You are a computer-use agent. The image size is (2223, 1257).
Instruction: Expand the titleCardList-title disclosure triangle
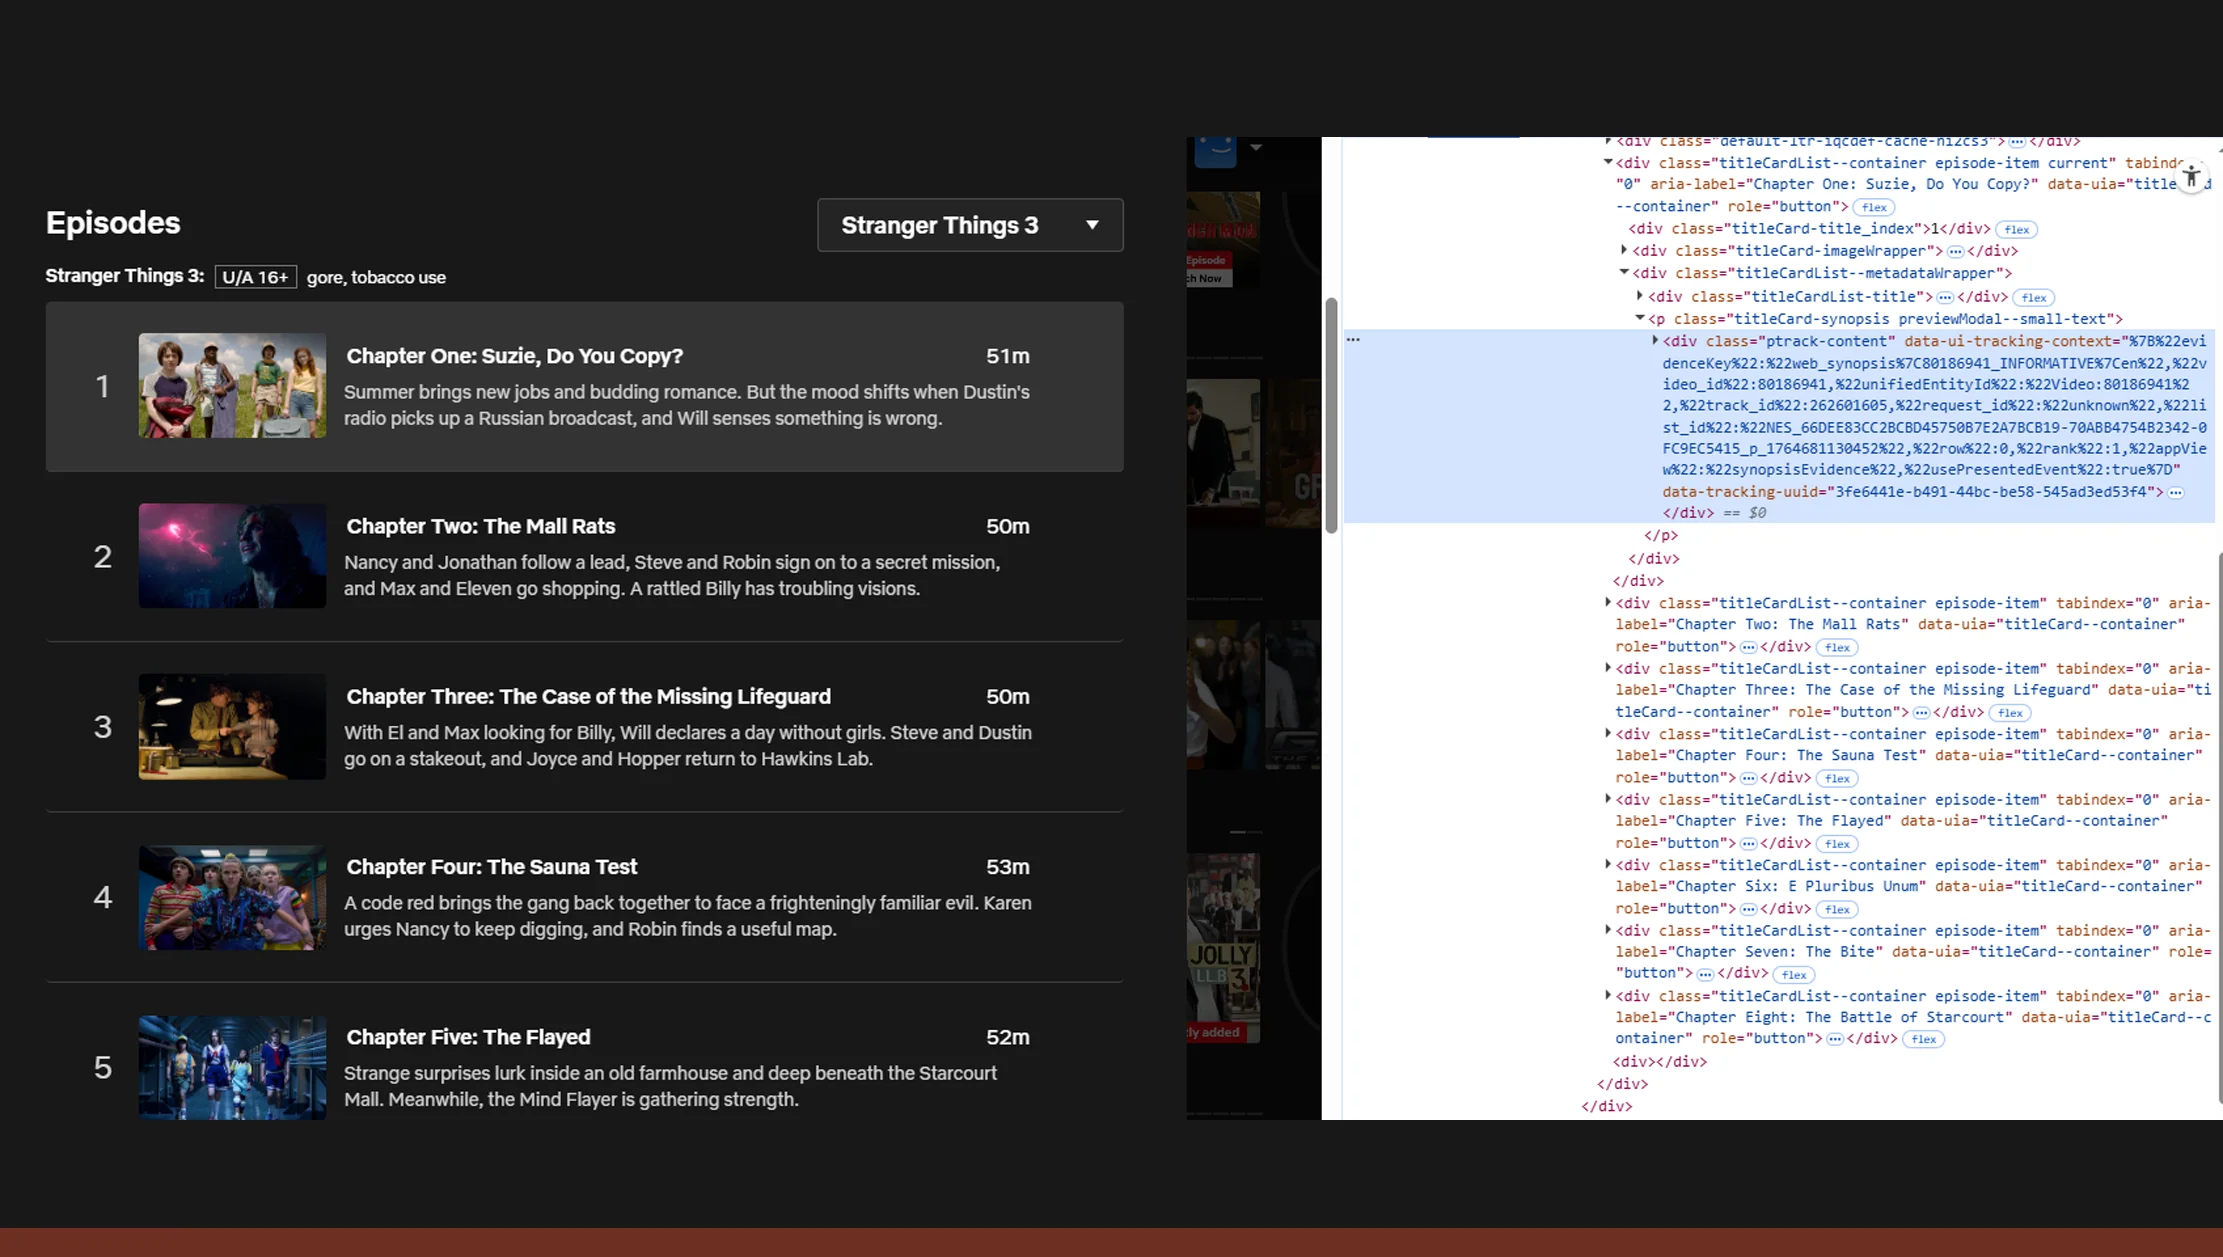click(x=1640, y=296)
